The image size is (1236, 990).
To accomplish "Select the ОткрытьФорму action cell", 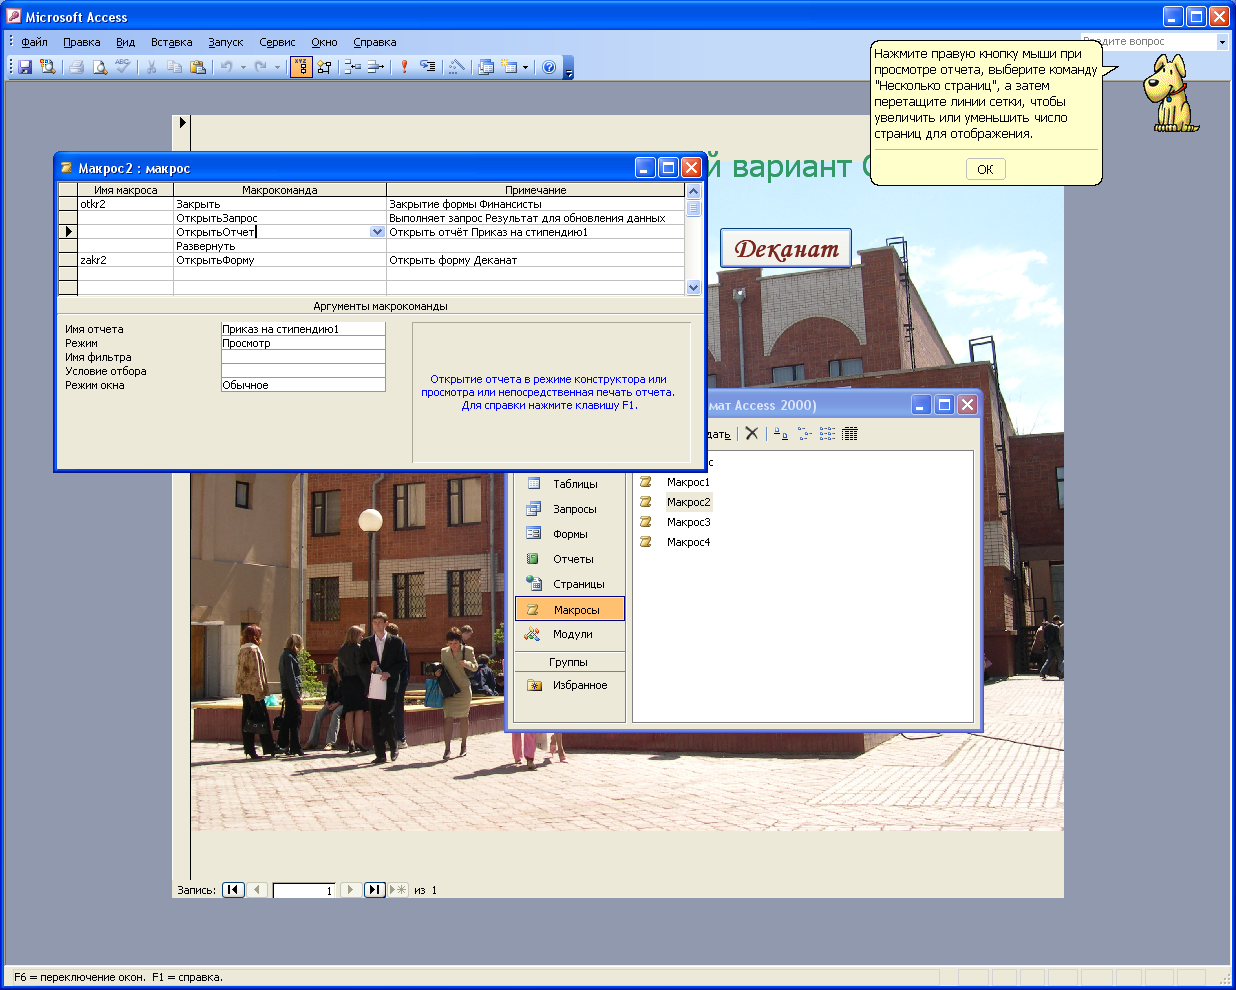I will pyautogui.click(x=279, y=260).
